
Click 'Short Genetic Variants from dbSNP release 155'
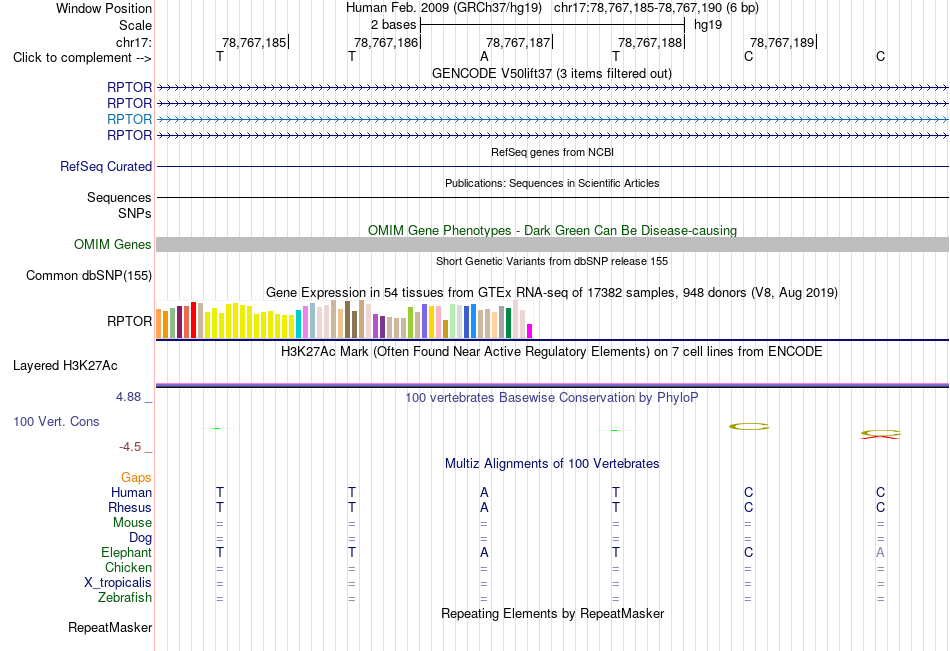click(552, 261)
